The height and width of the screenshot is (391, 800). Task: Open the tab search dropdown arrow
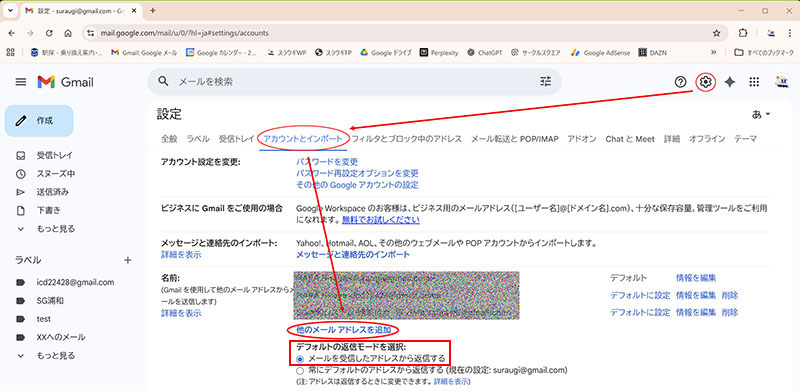tap(10, 10)
